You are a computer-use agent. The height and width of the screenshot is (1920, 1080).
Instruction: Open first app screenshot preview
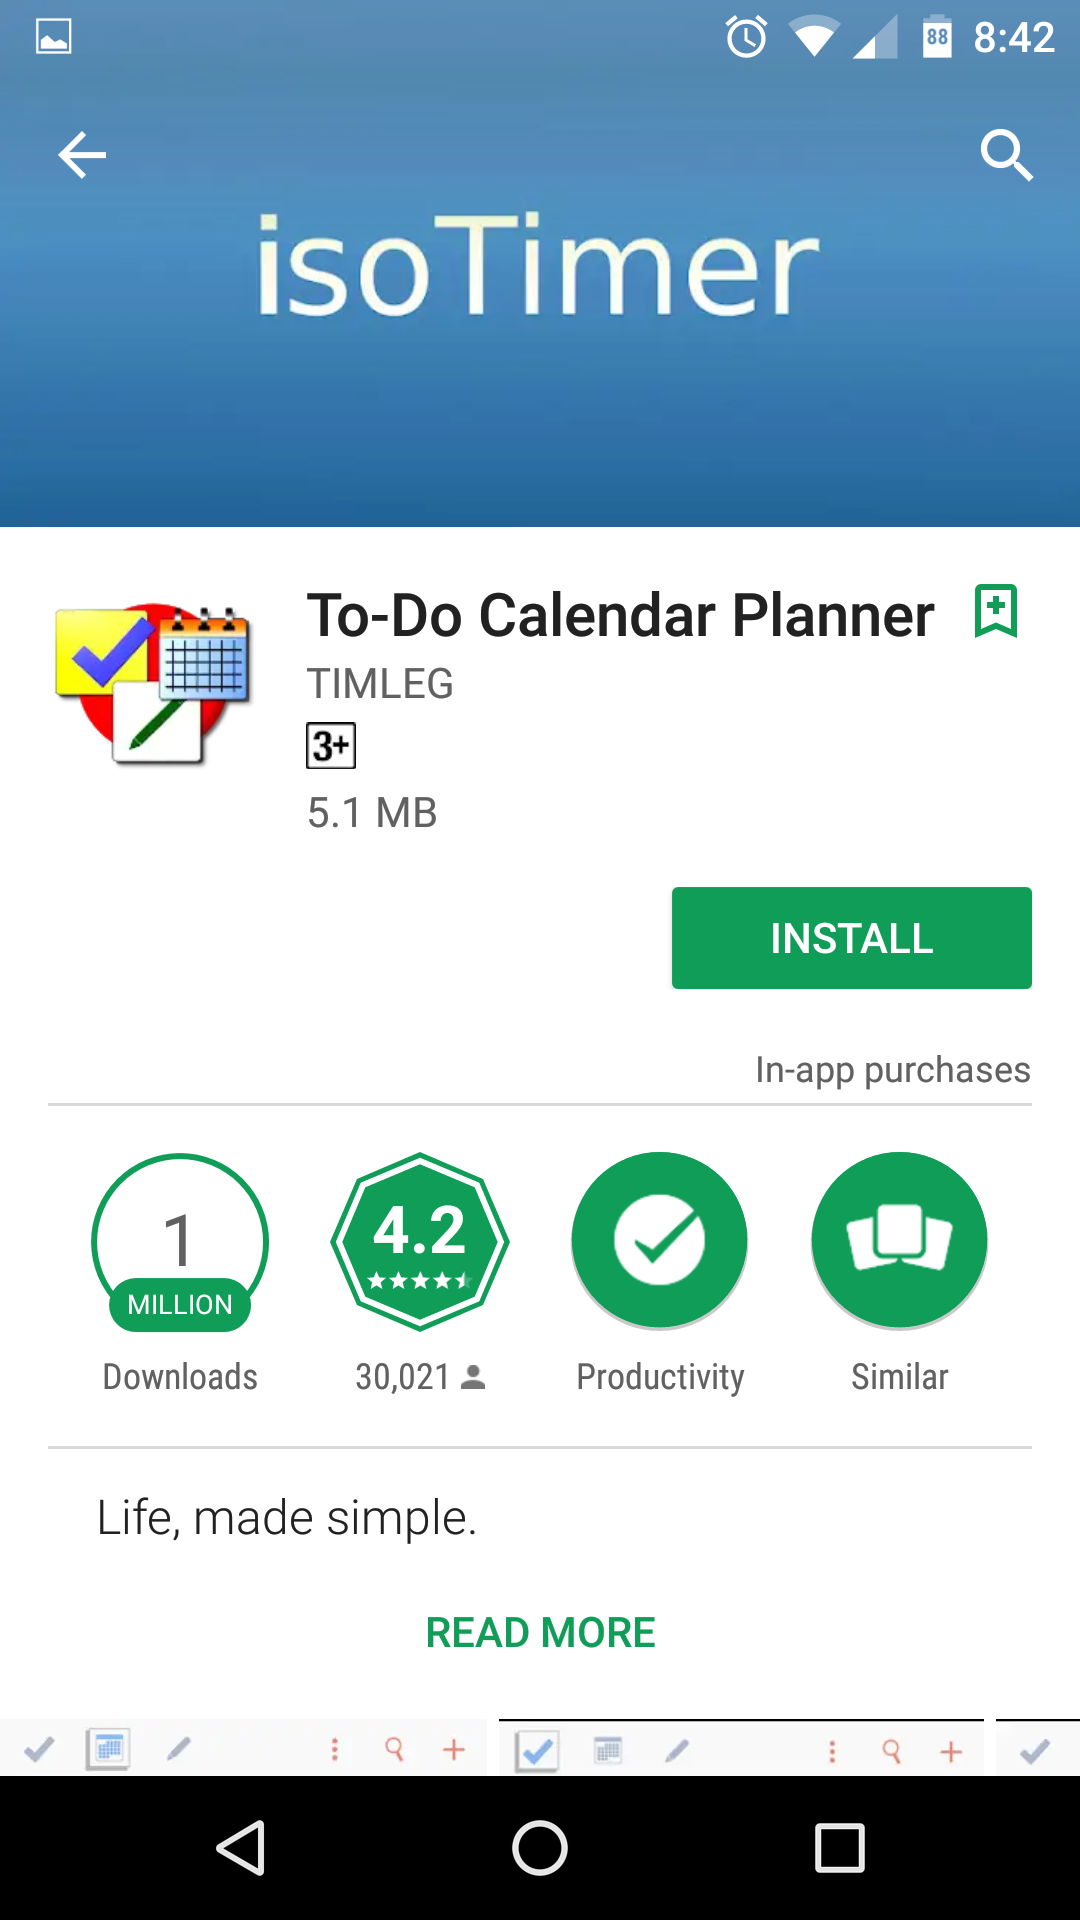[243, 1748]
